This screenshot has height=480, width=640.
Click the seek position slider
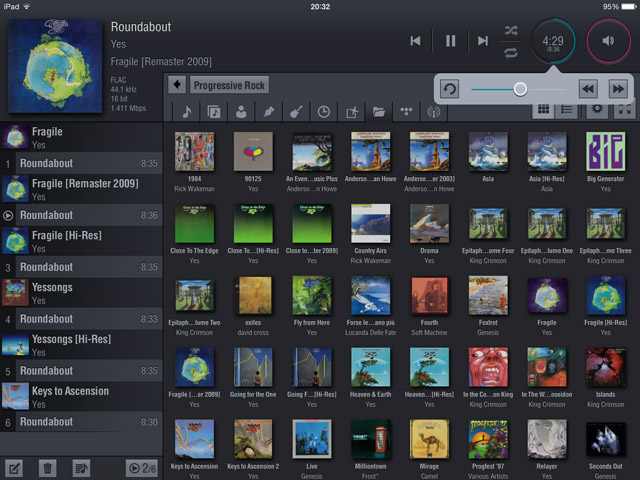(x=520, y=89)
